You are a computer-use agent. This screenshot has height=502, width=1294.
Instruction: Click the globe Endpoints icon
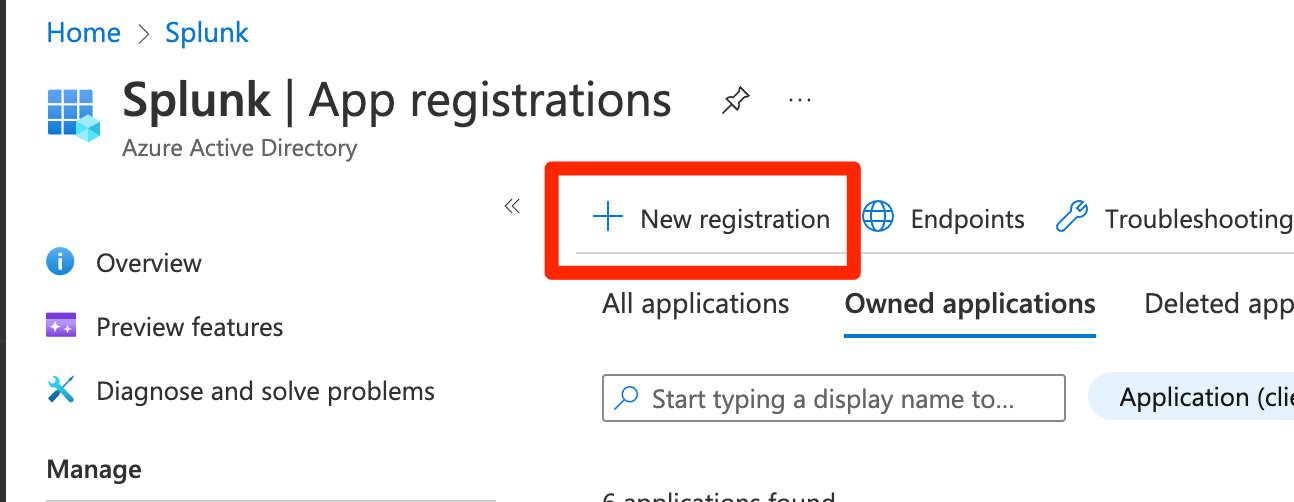(x=877, y=218)
